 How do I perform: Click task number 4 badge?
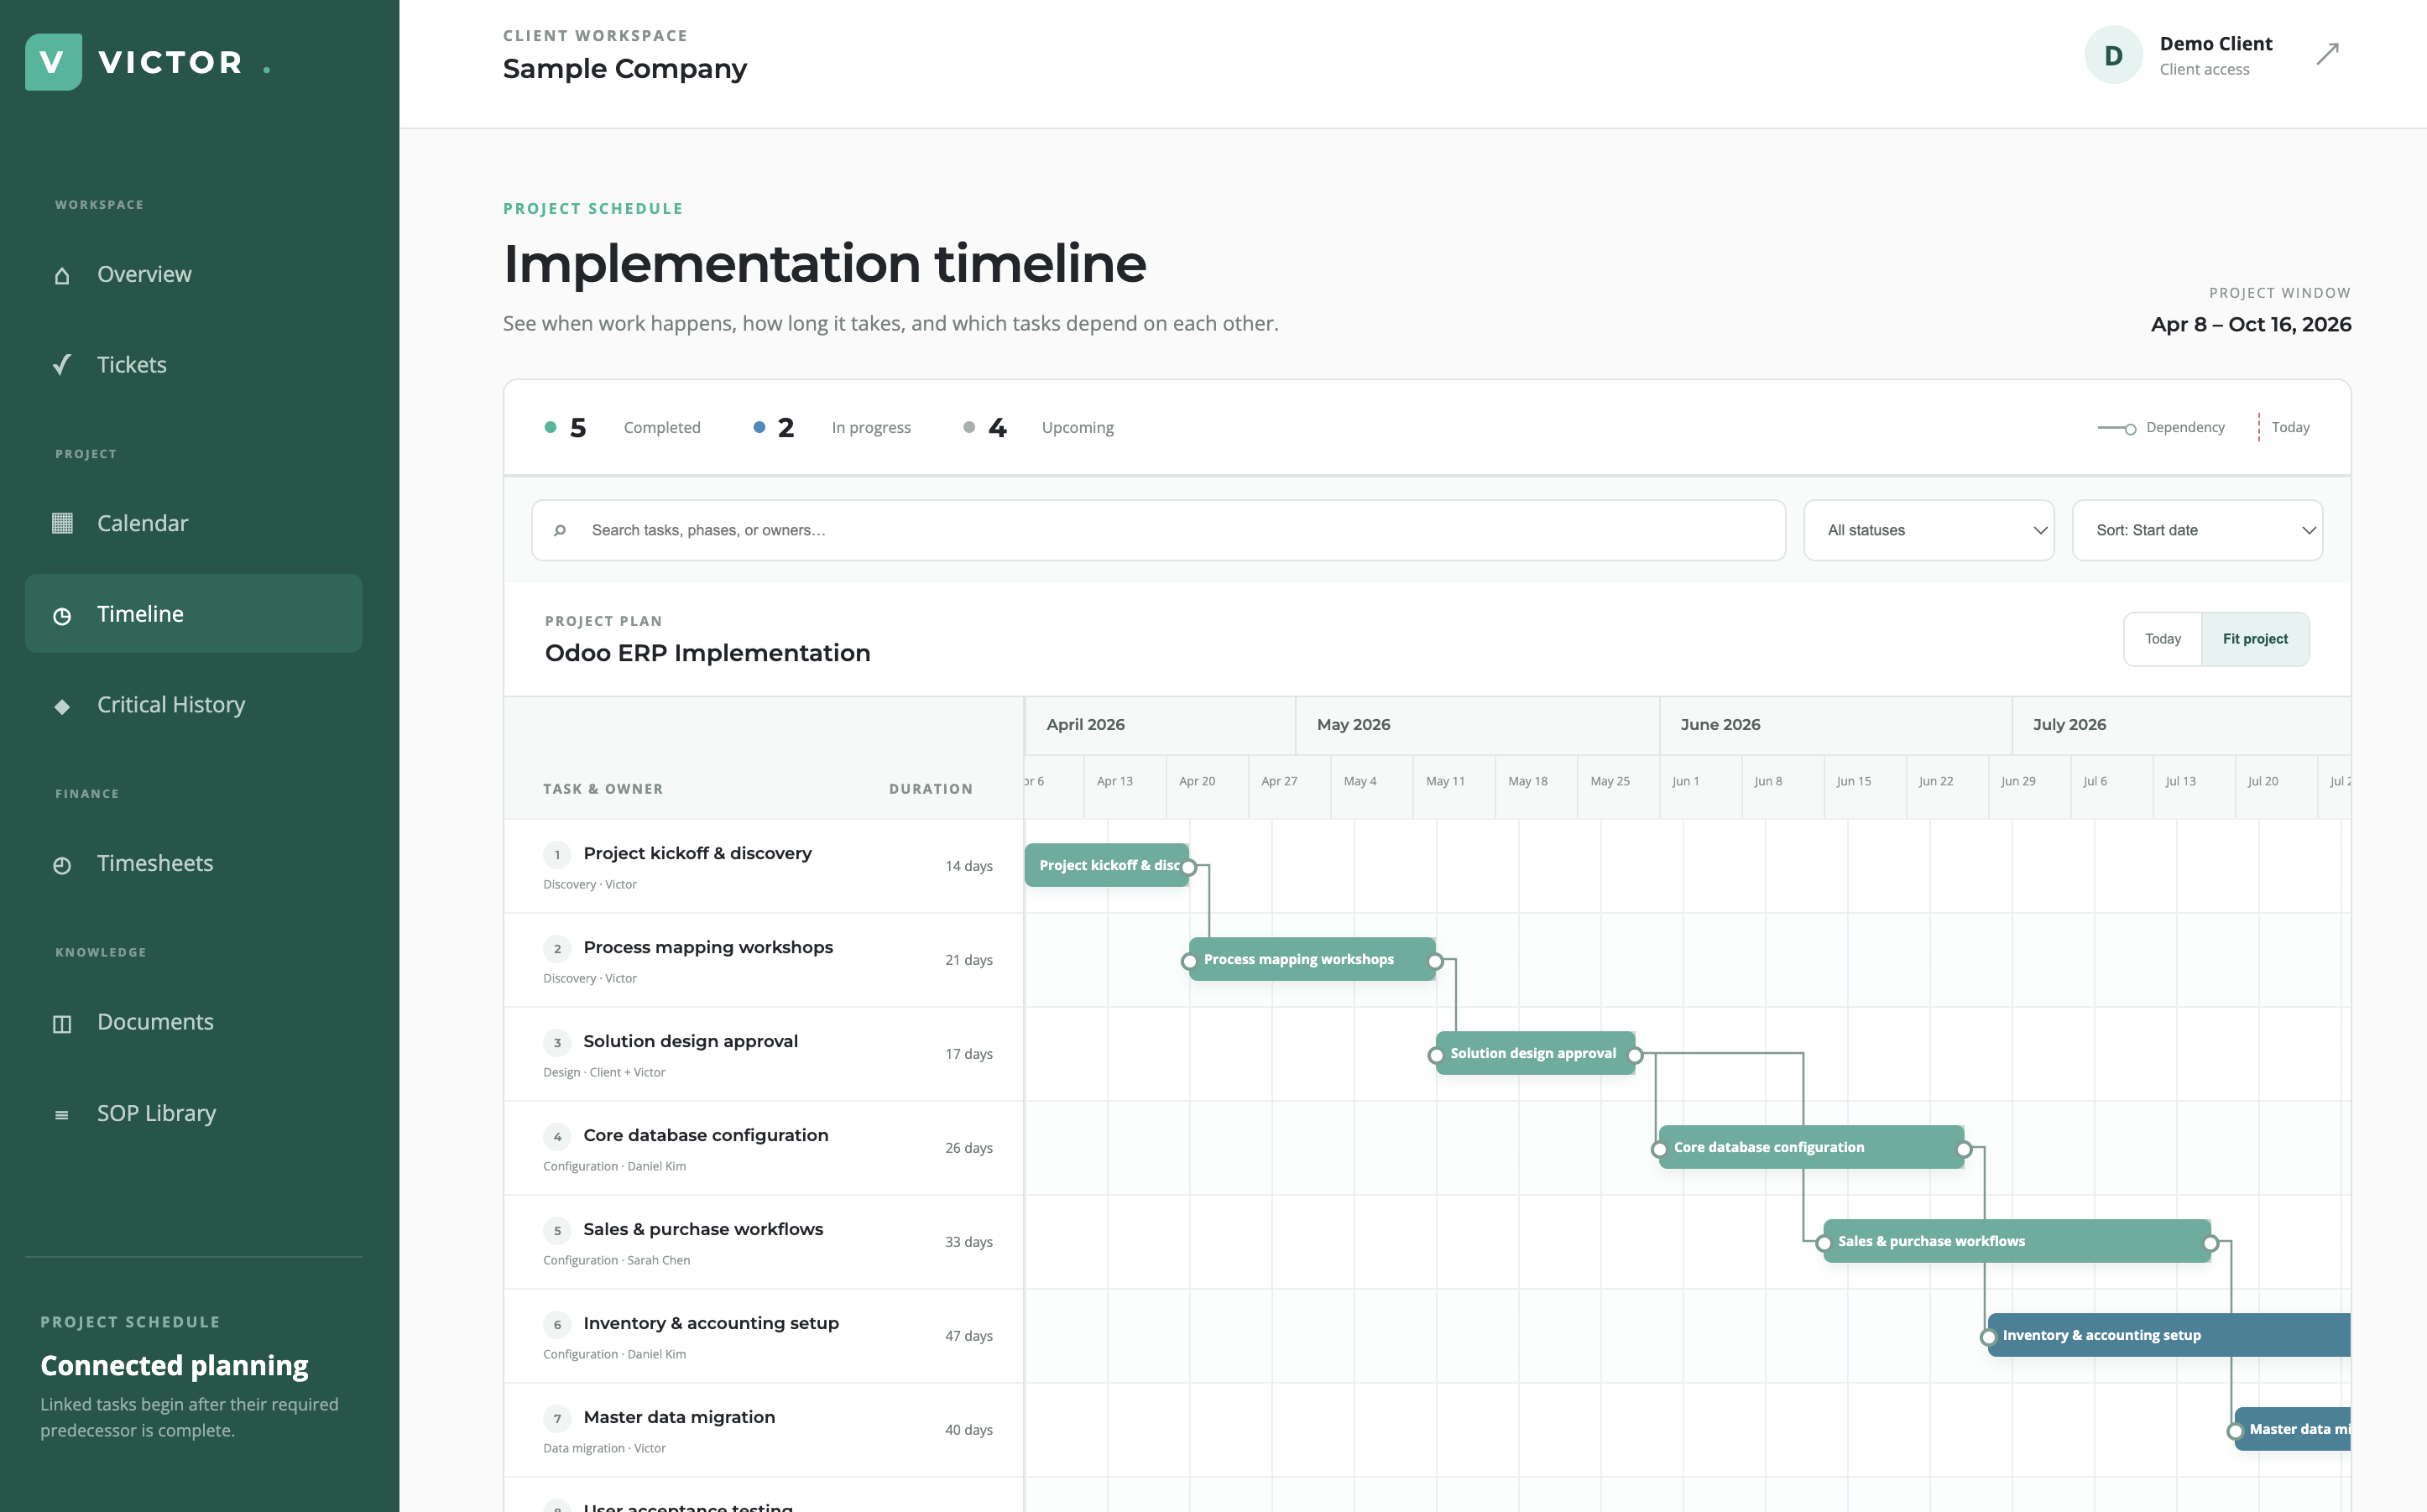click(x=557, y=1137)
